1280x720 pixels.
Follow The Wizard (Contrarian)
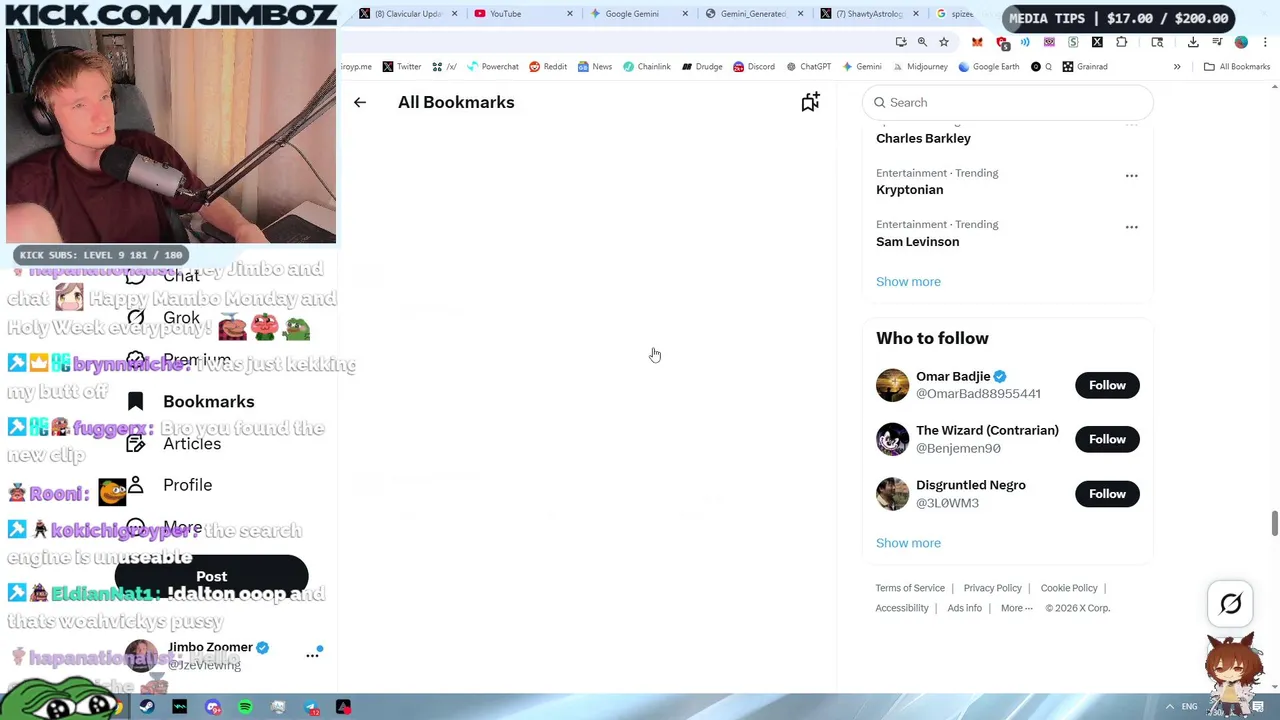coord(1107,439)
